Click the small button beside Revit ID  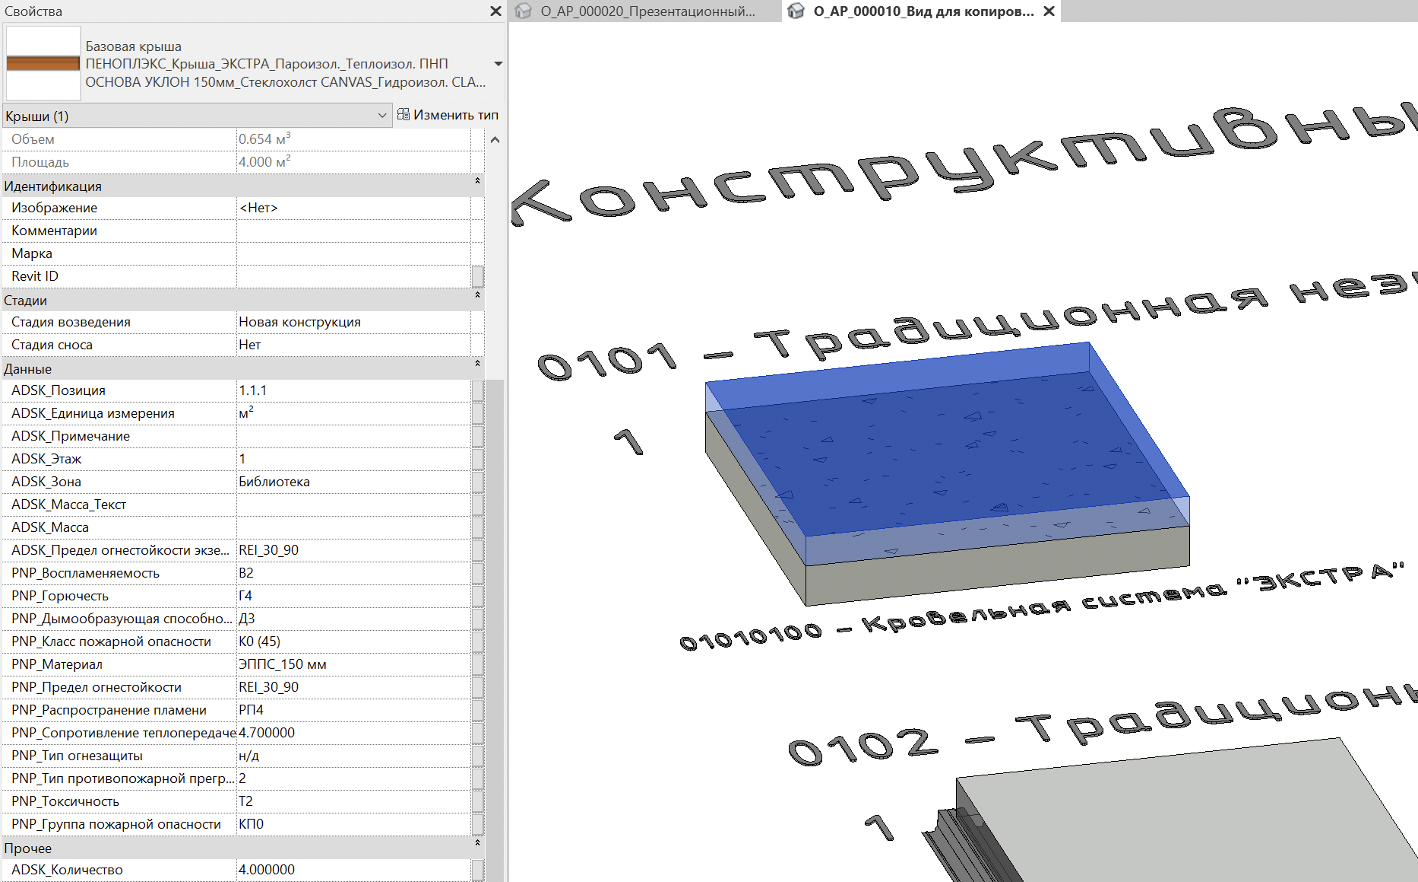point(478,276)
